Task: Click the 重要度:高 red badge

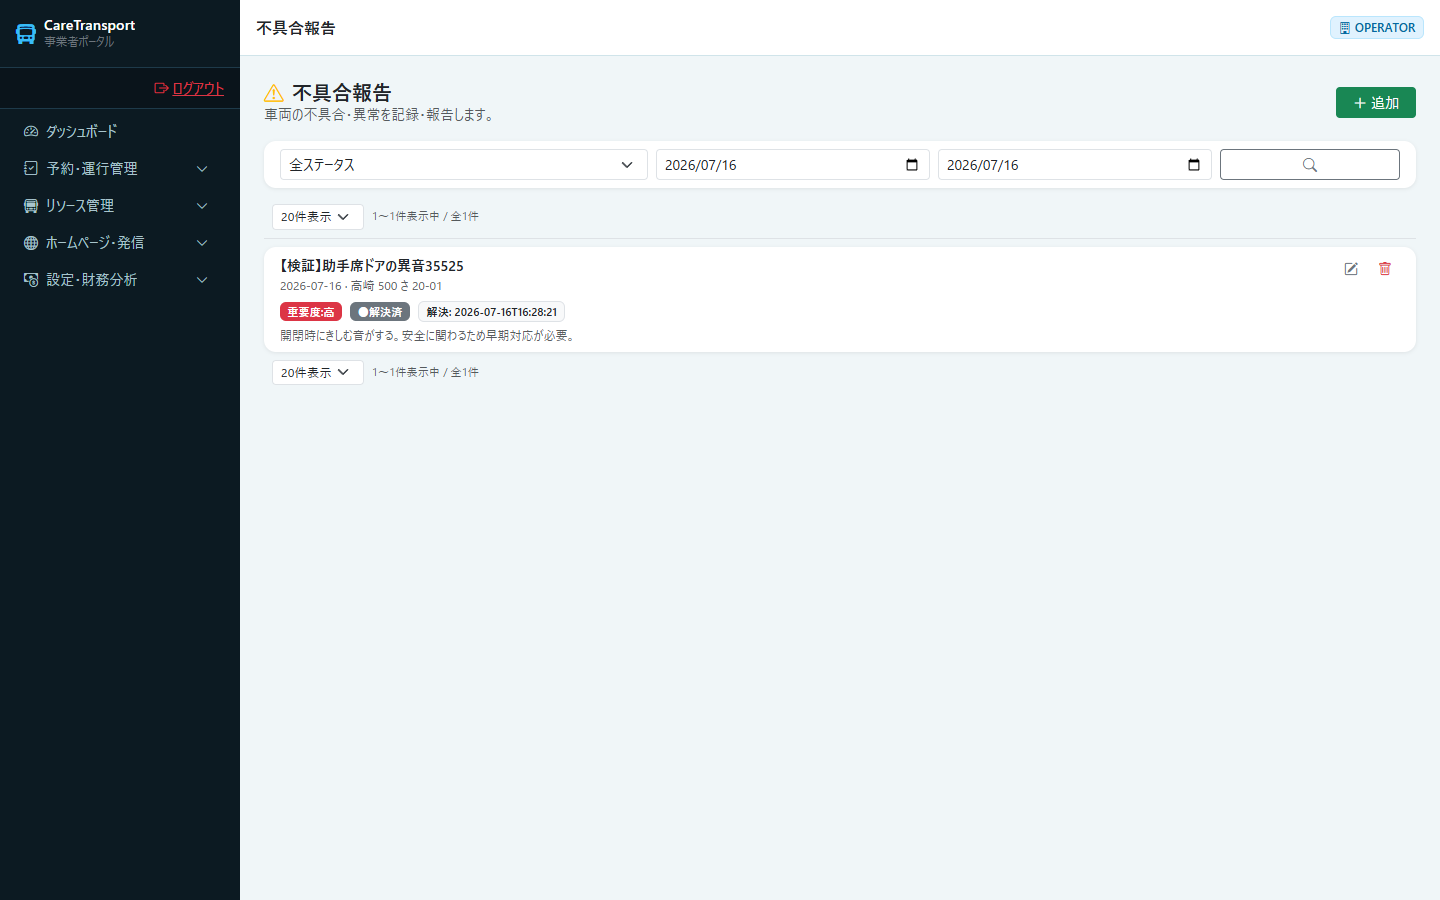Action: point(311,312)
